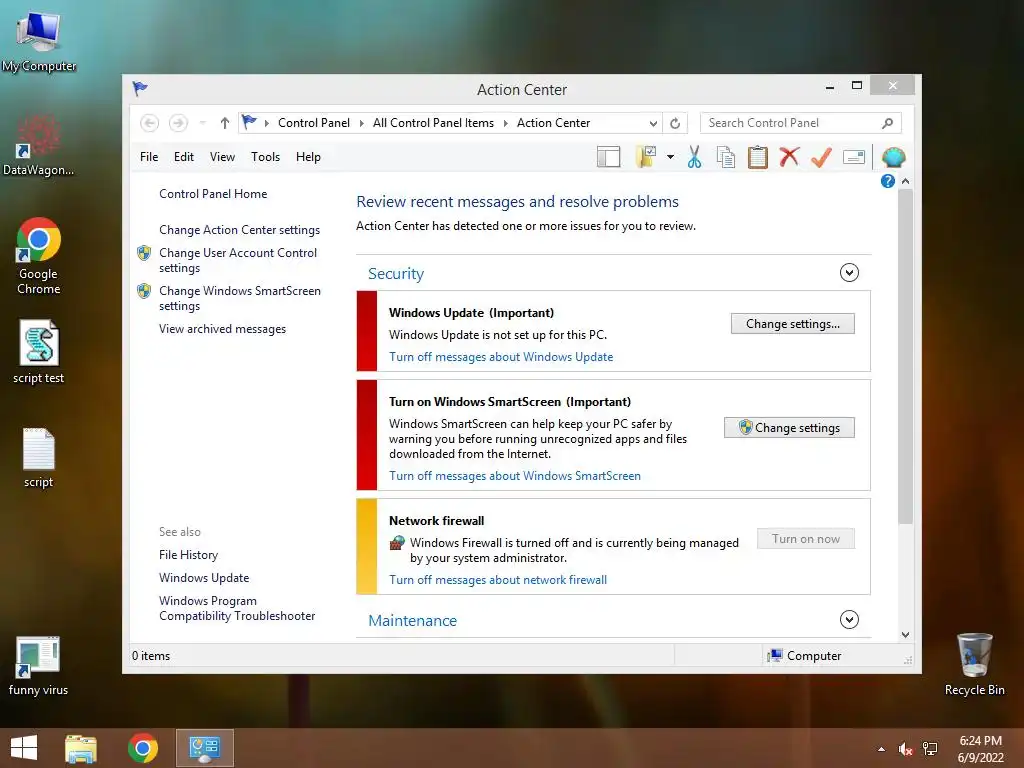Select the DataWagon desktop shortcut
The width and height of the screenshot is (1024, 768).
(x=38, y=145)
